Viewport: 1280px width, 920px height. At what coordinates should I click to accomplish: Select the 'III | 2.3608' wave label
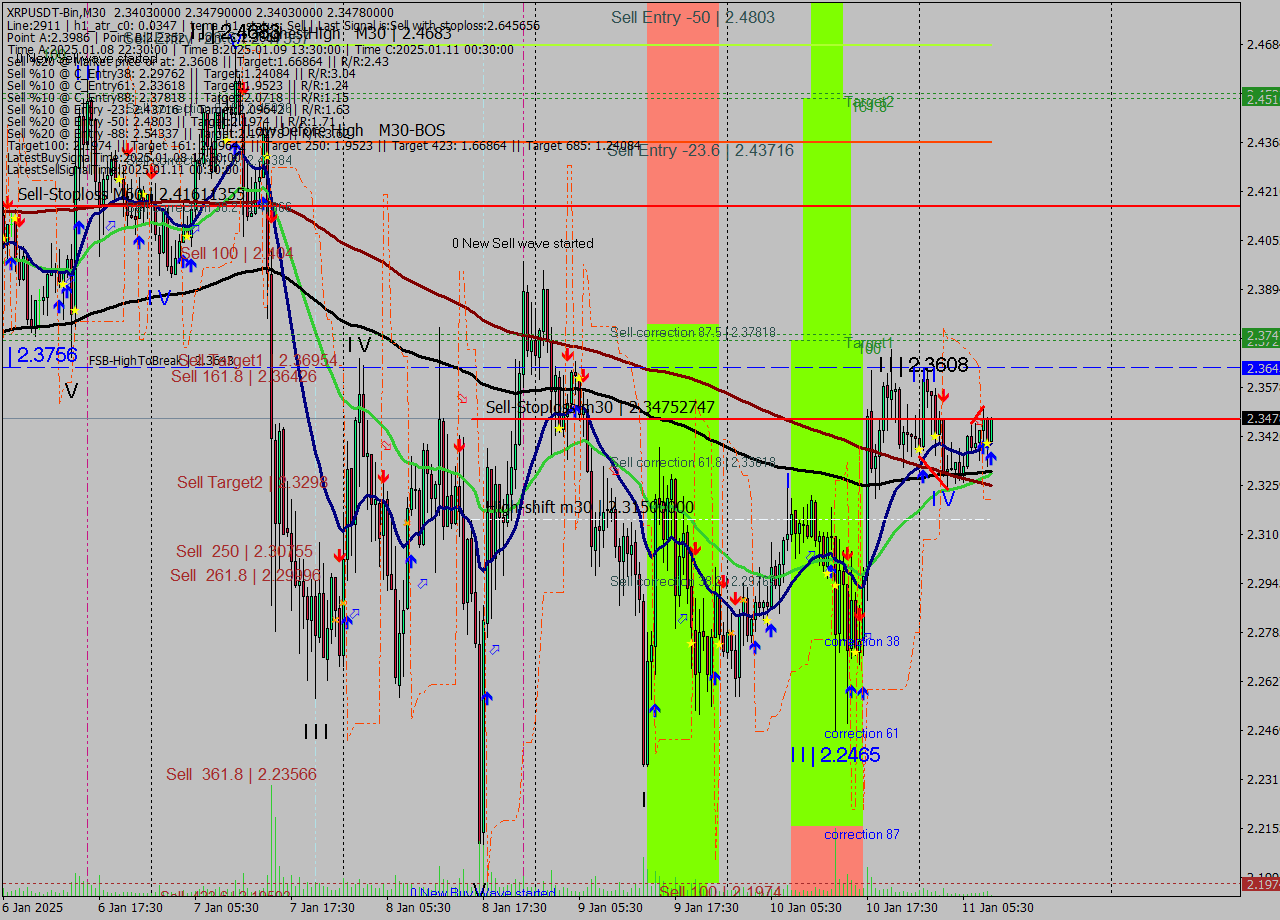(x=923, y=366)
